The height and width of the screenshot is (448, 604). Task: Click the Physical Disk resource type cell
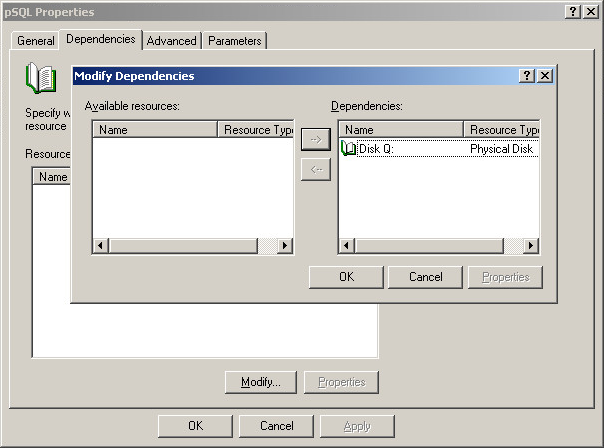tap(501, 149)
